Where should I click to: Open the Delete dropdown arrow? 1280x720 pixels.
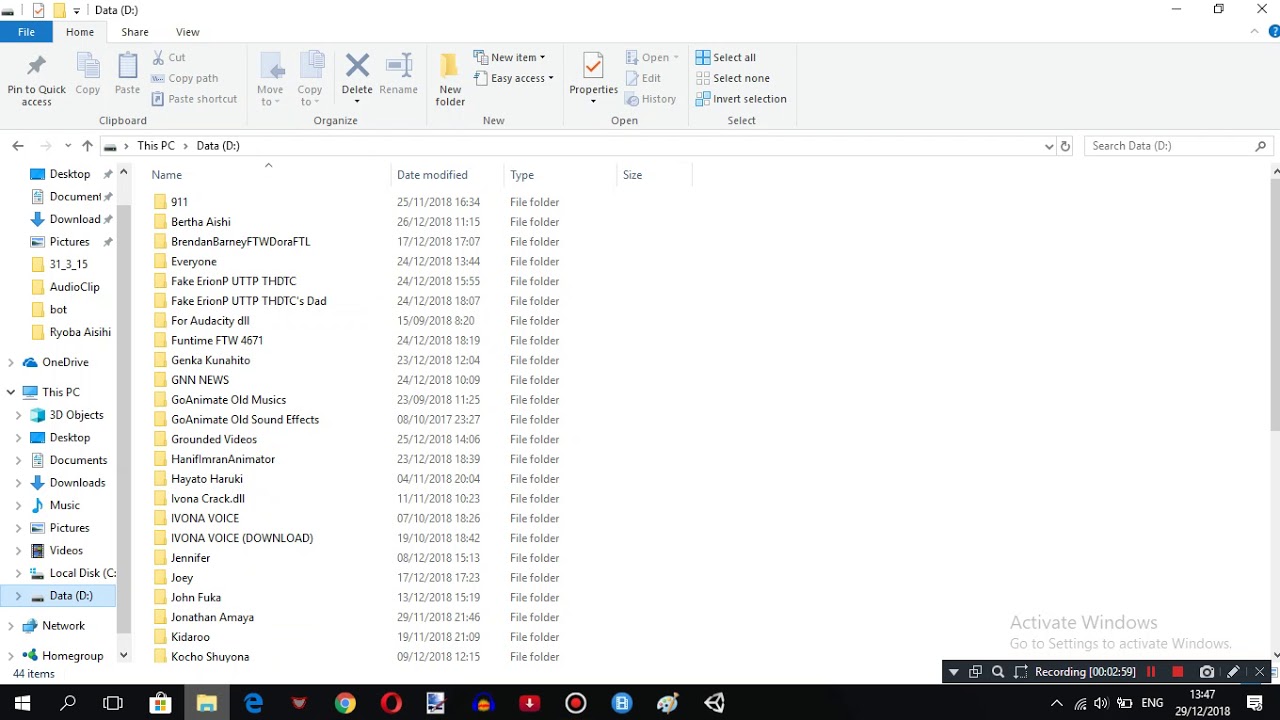[357, 101]
